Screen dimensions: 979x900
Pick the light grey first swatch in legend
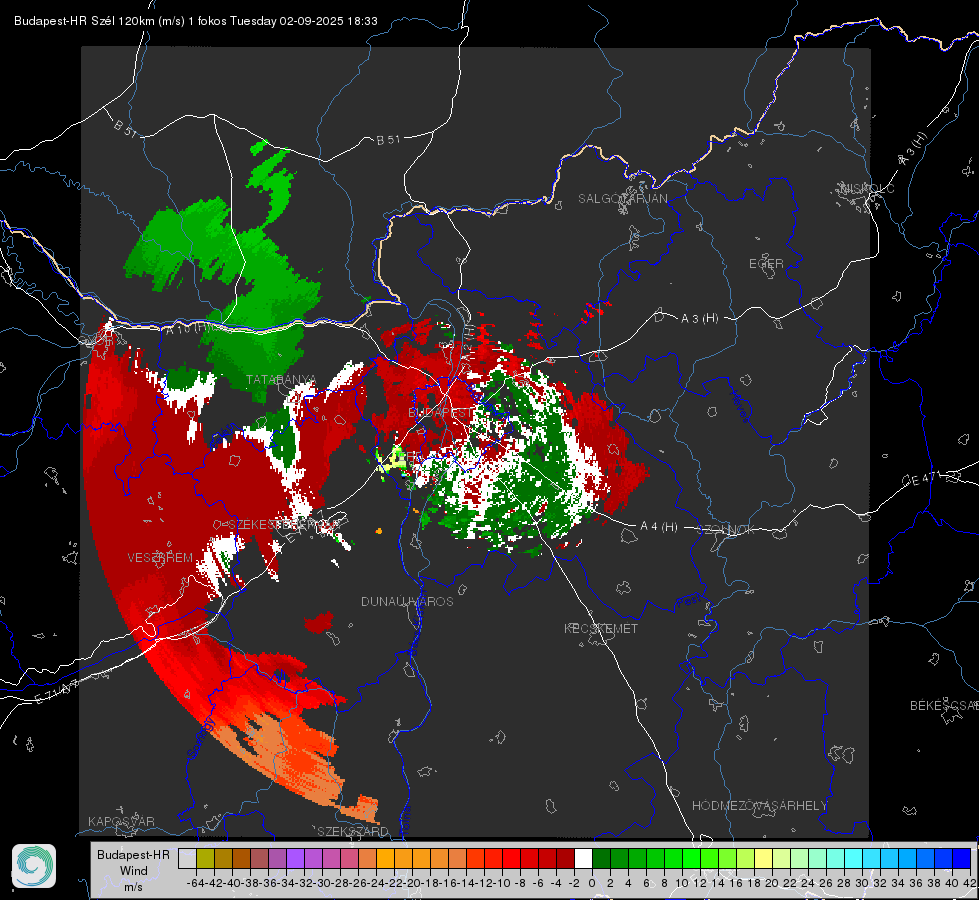point(187,858)
